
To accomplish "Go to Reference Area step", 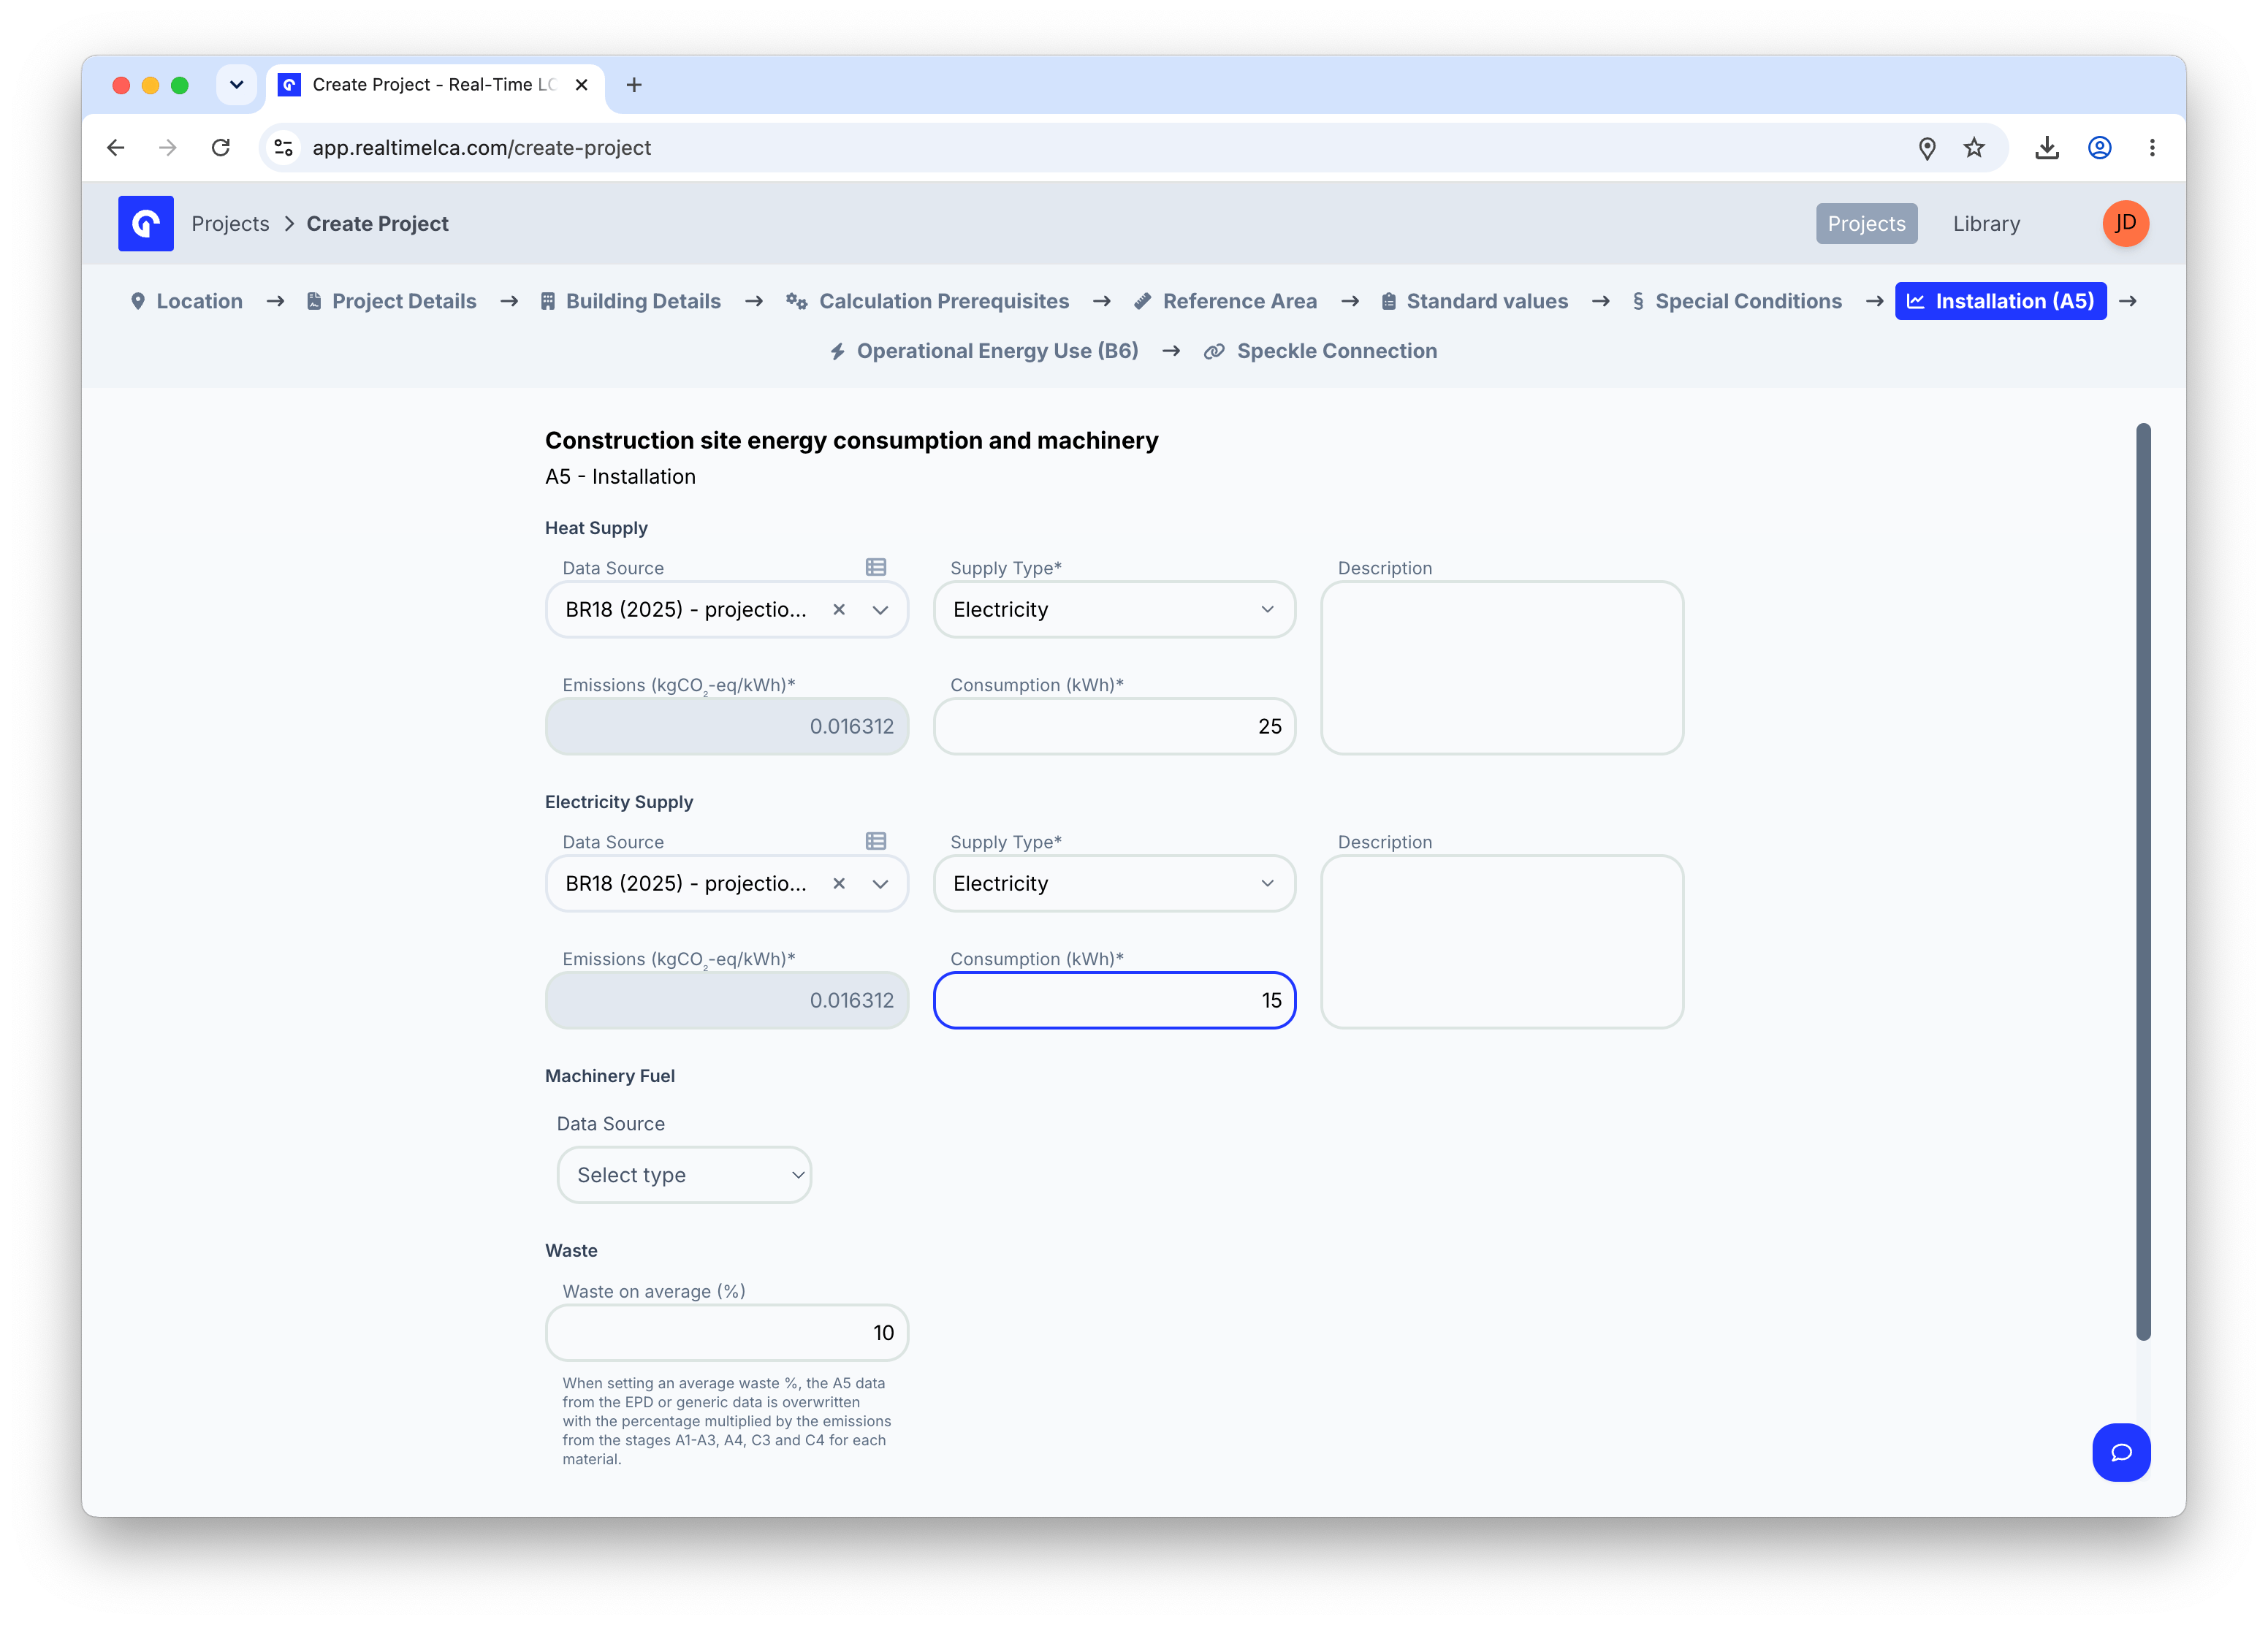I will click(1225, 301).
